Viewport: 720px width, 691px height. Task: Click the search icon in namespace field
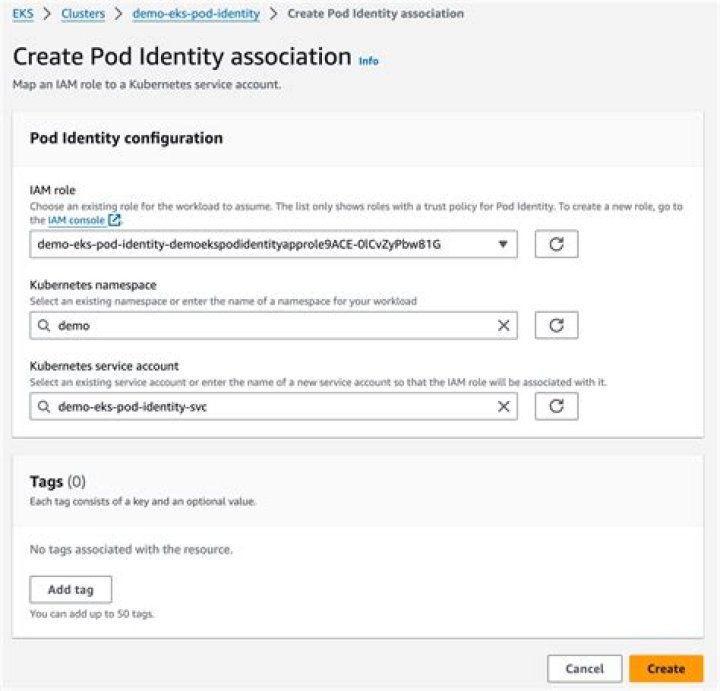tap(44, 325)
